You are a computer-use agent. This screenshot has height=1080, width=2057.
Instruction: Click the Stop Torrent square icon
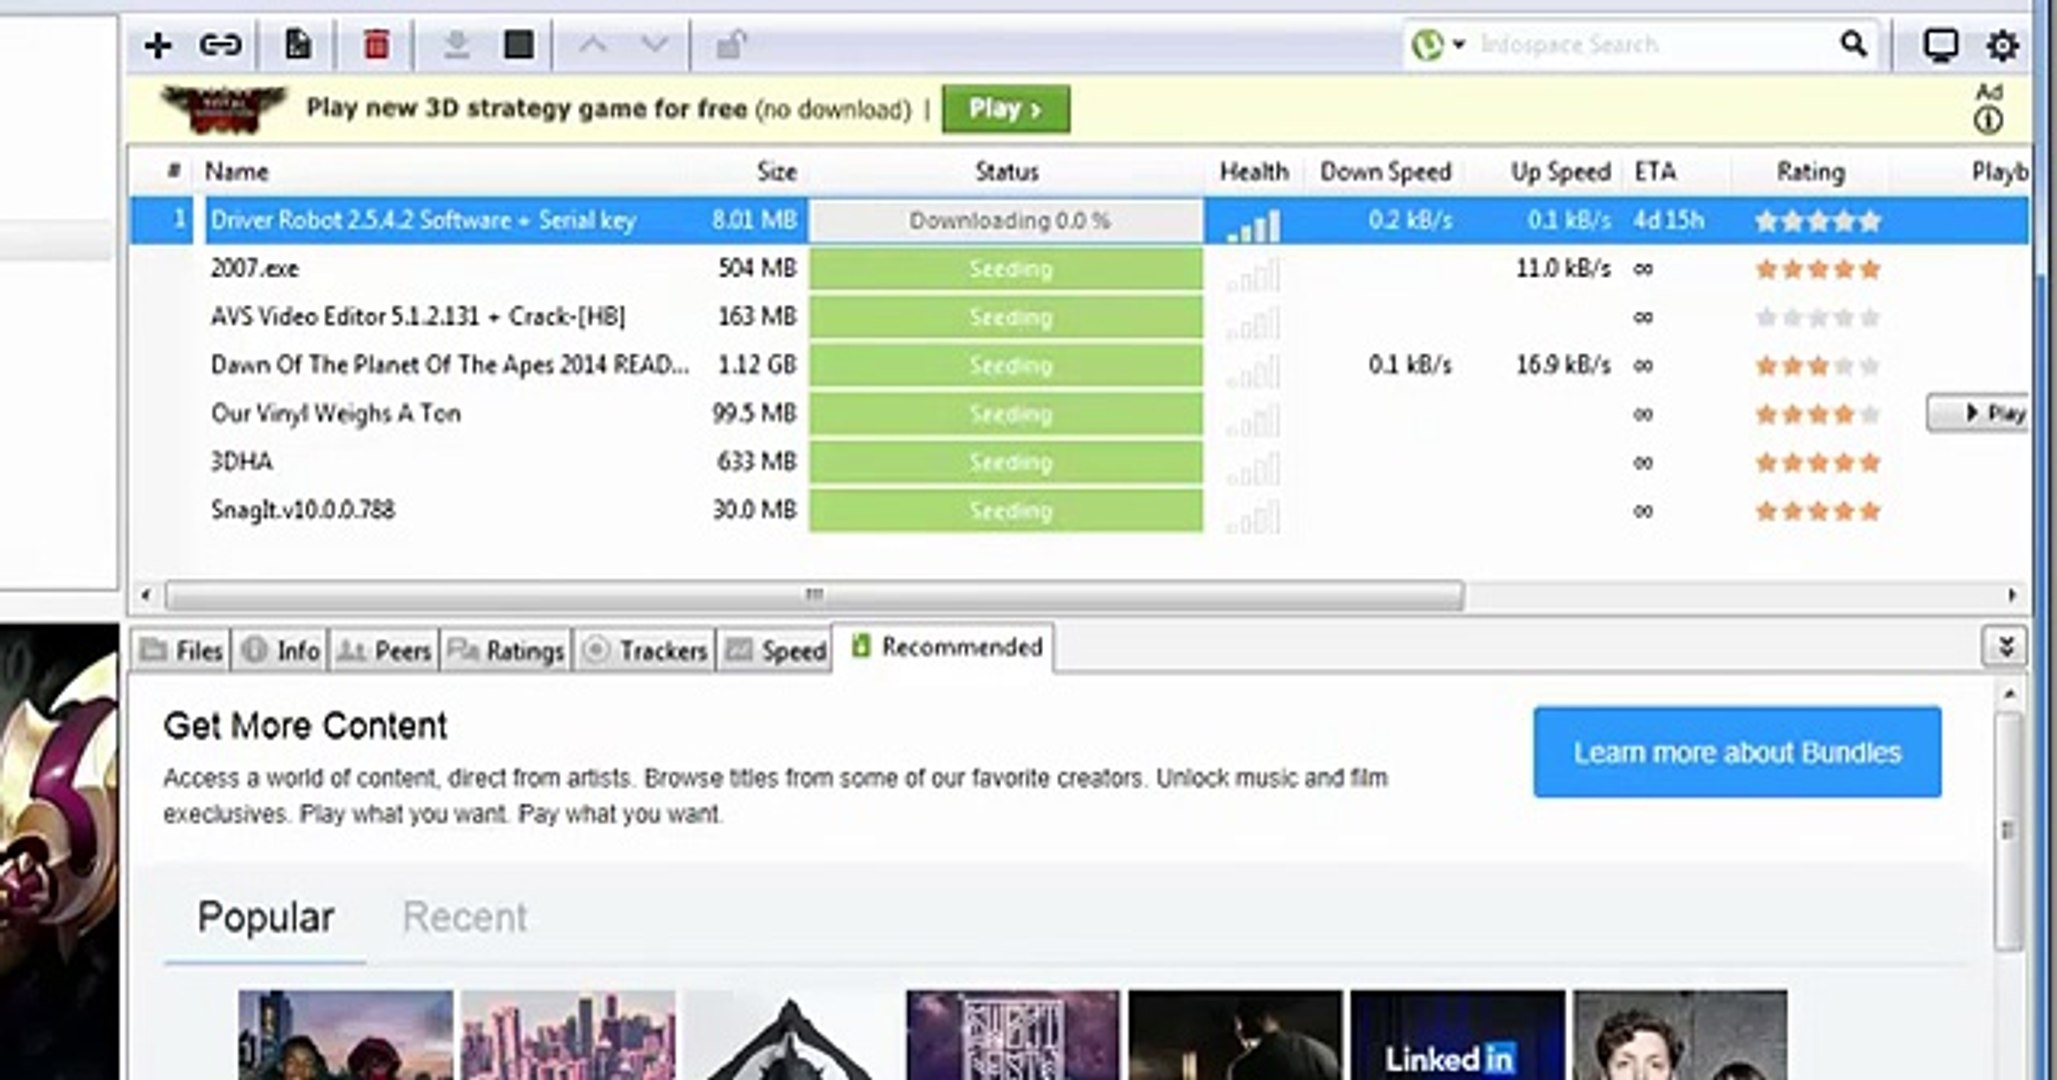pyautogui.click(x=518, y=45)
